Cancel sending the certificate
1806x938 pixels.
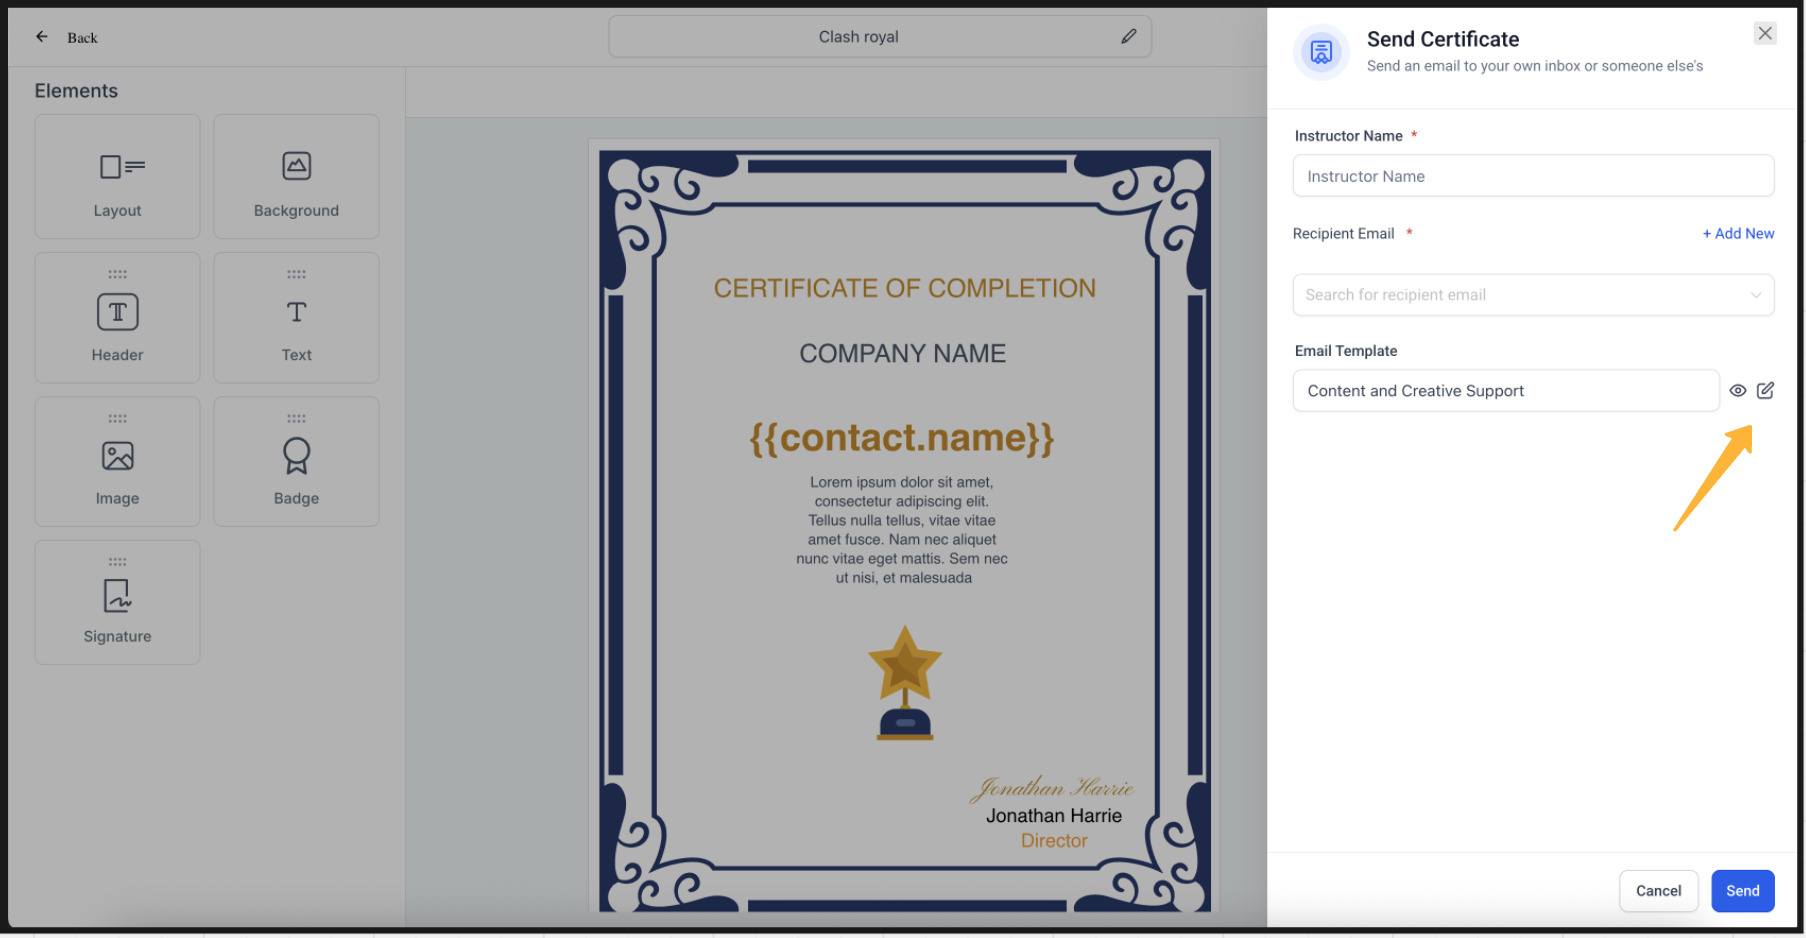click(x=1658, y=891)
